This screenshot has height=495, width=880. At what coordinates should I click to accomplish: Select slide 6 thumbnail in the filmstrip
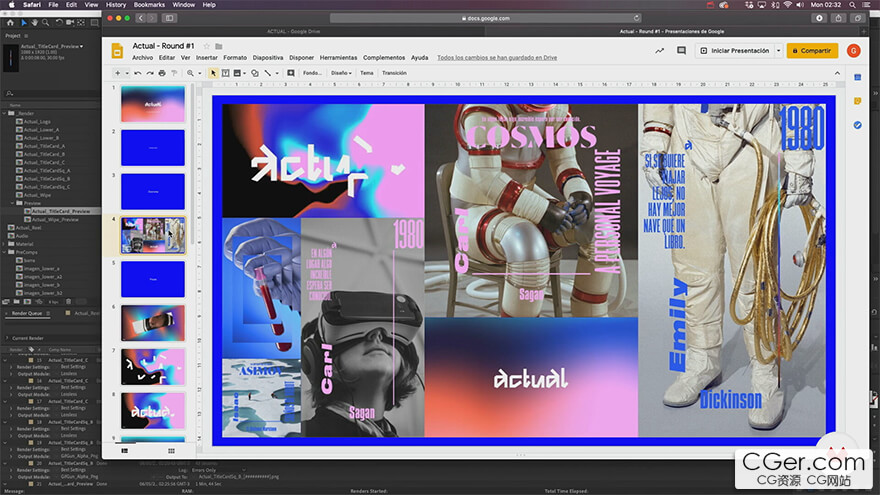(x=153, y=323)
